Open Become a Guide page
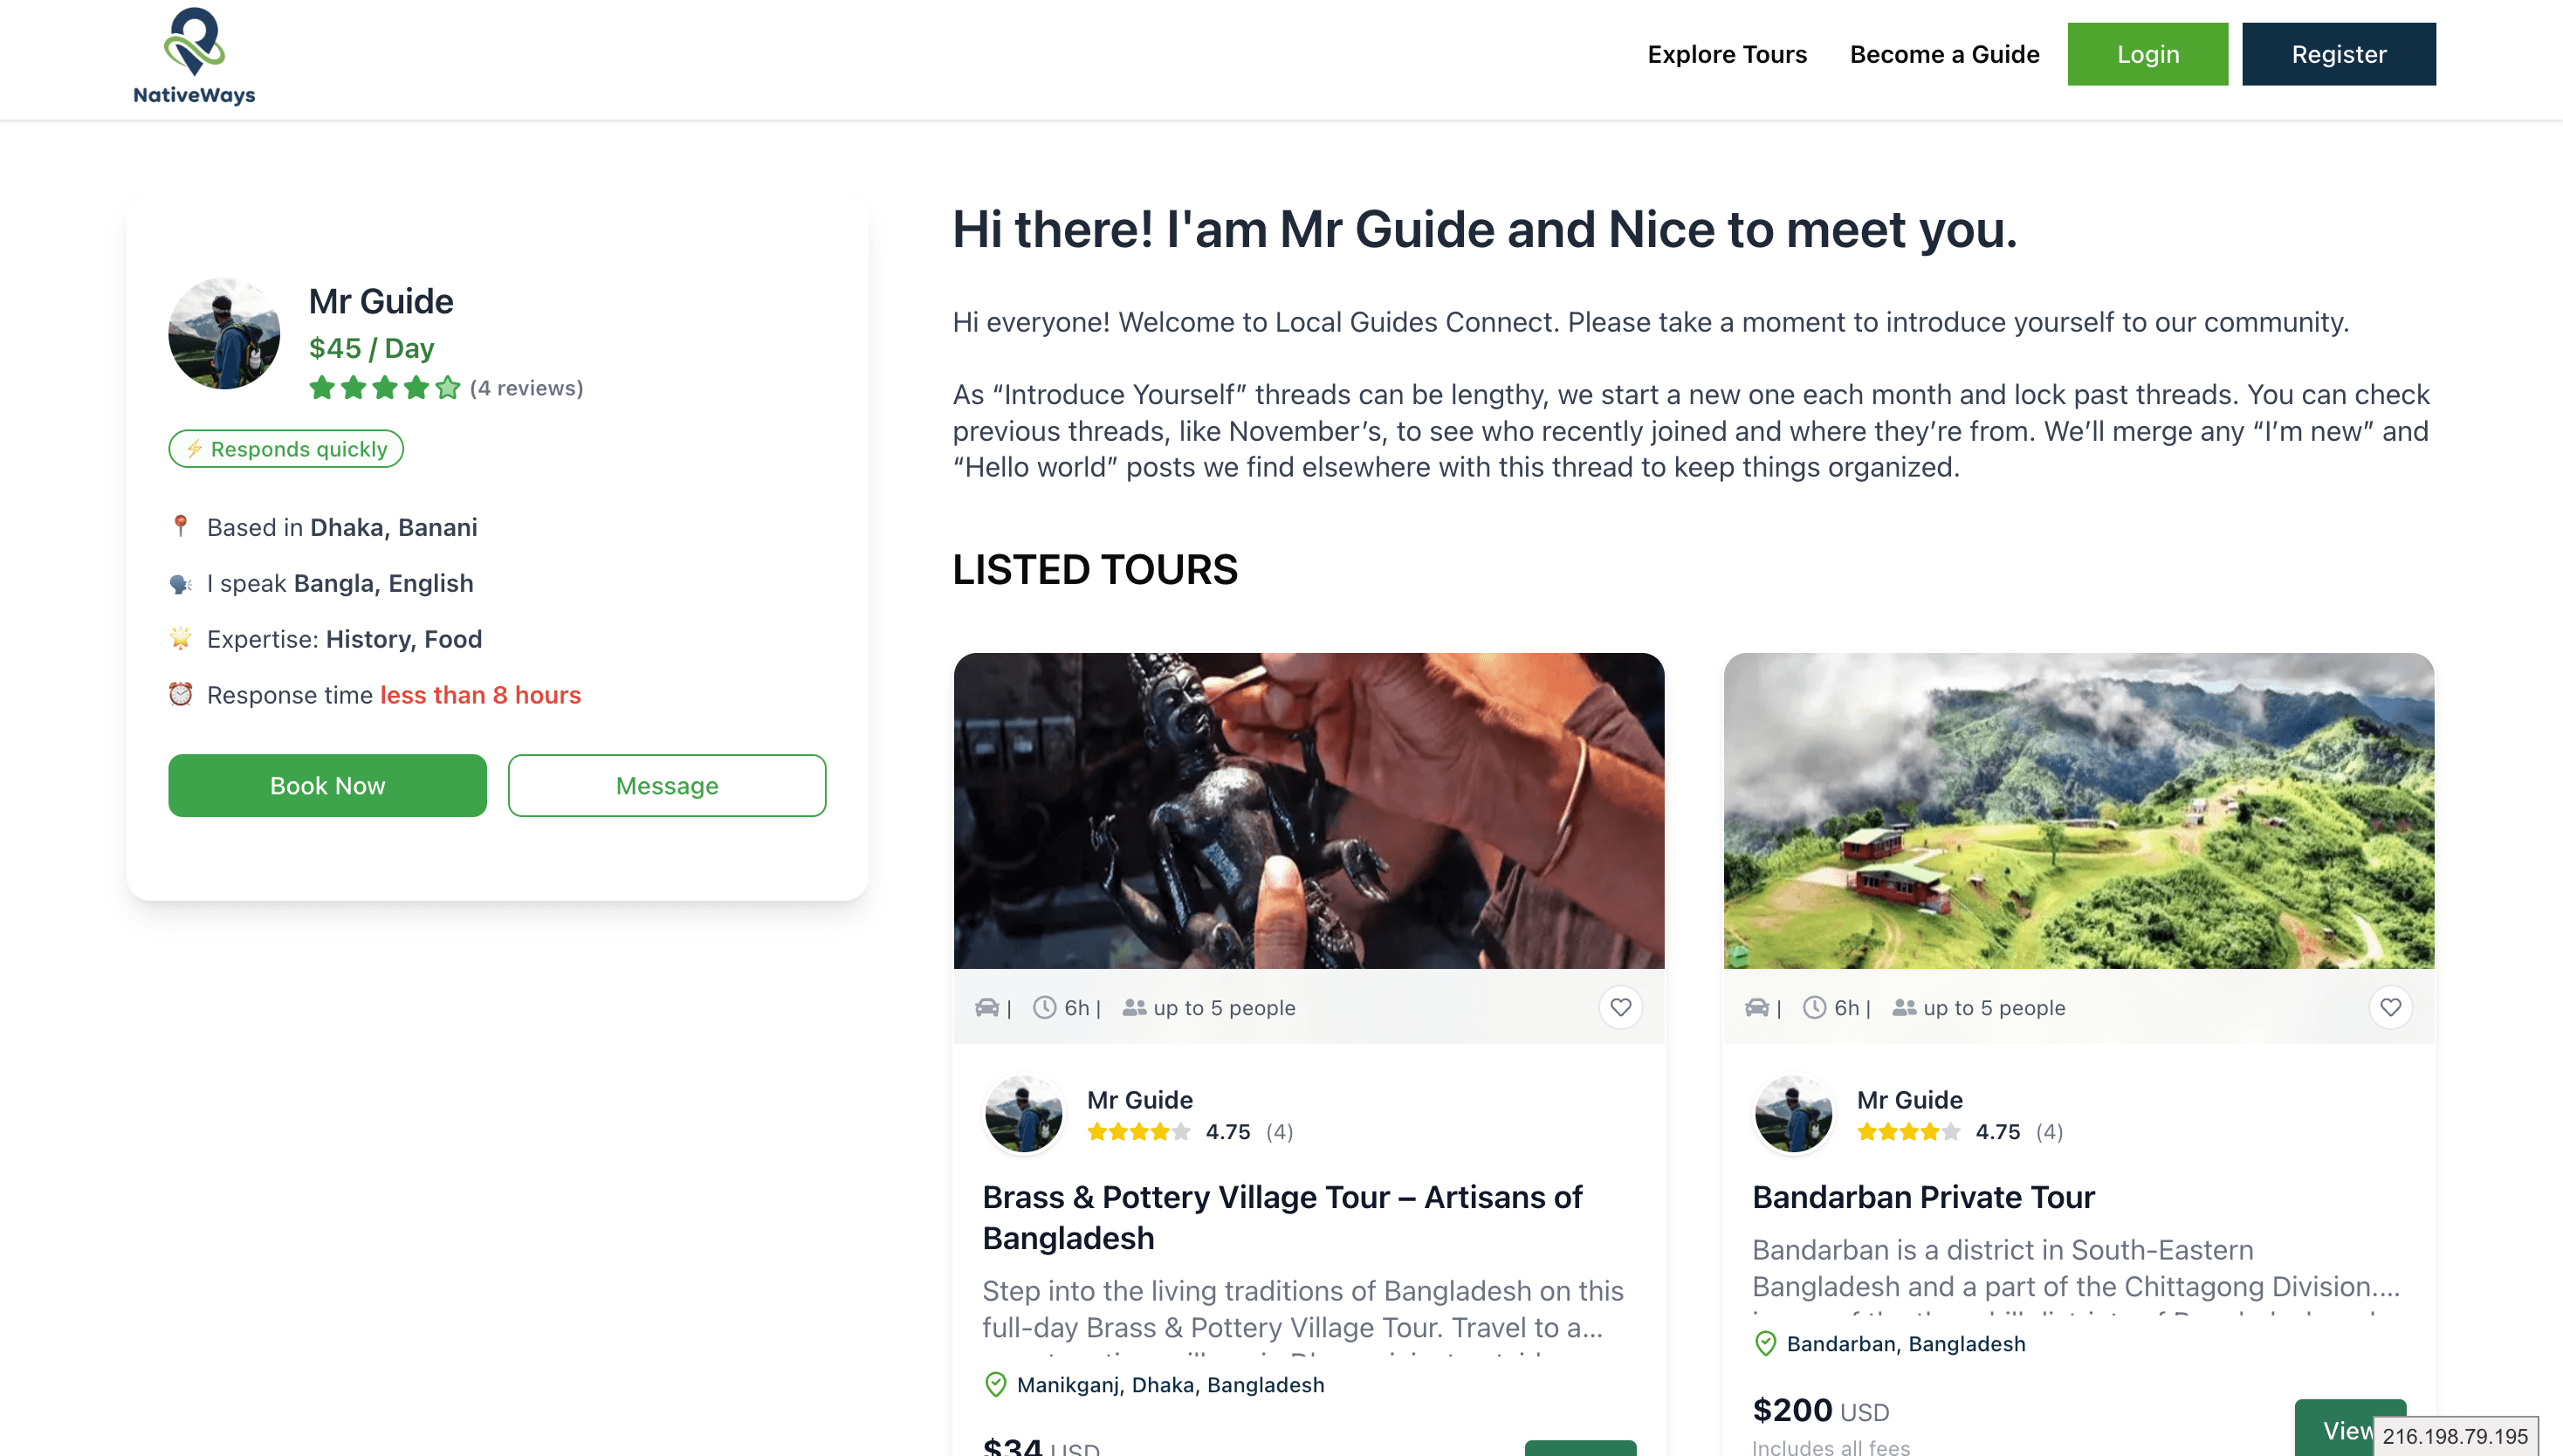 1944,54
